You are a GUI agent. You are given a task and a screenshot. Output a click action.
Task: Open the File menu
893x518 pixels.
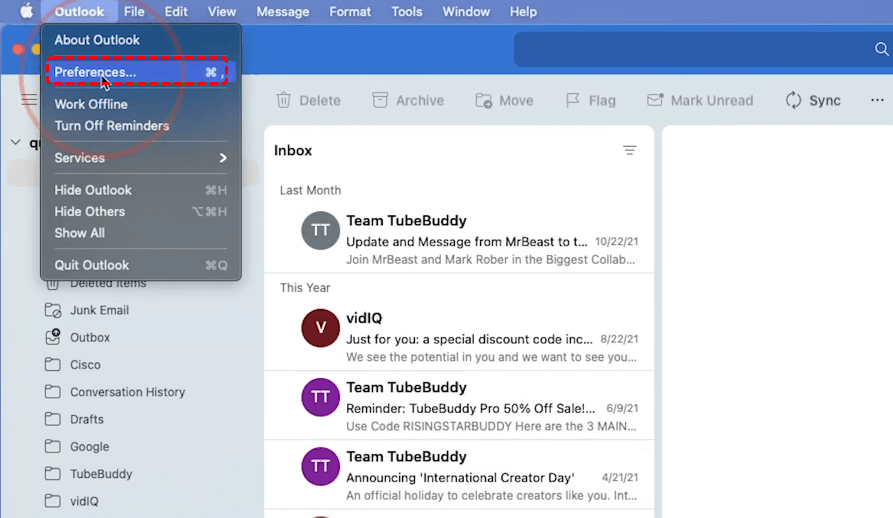pyautogui.click(x=134, y=11)
